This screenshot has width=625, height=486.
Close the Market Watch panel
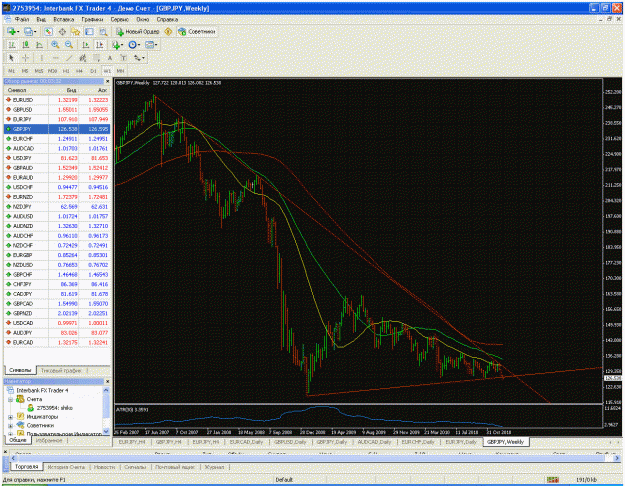click(x=107, y=81)
